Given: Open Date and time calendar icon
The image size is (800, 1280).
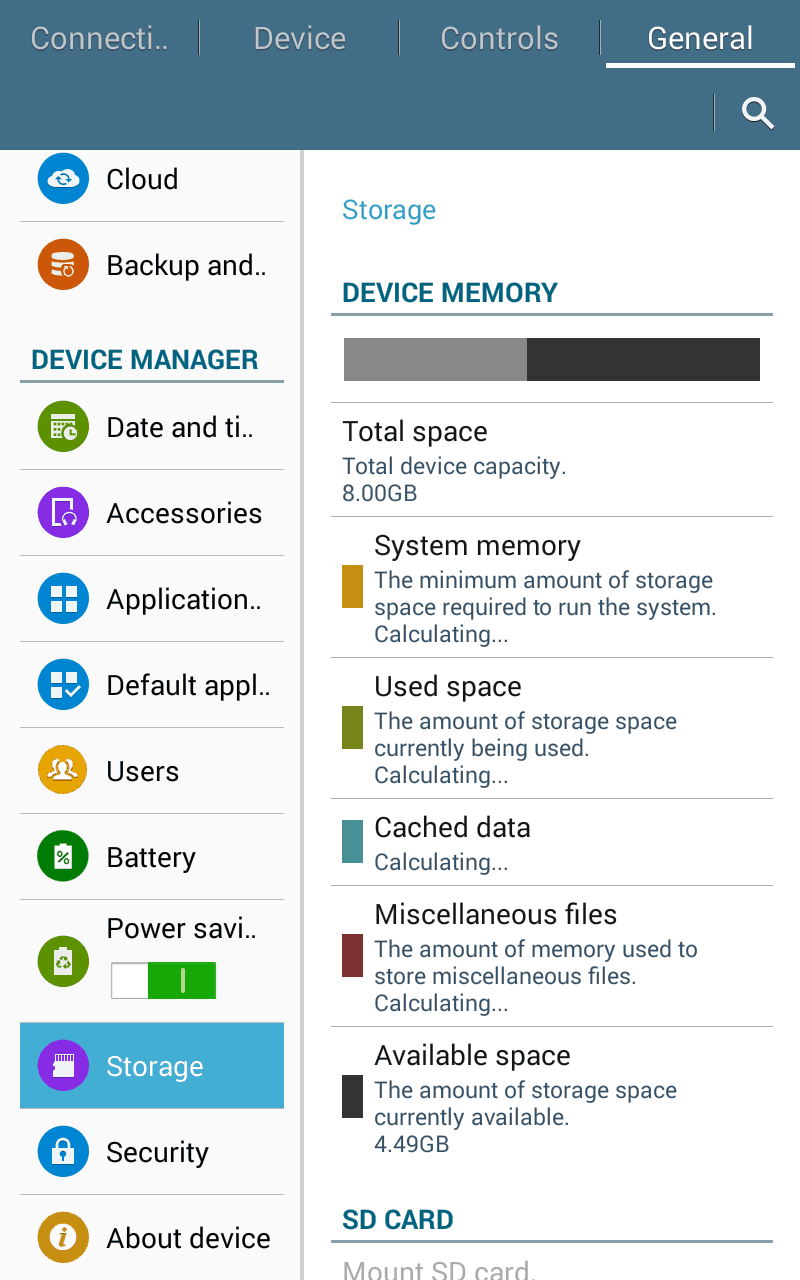Looking at the screenshot, I should (64, 427).
